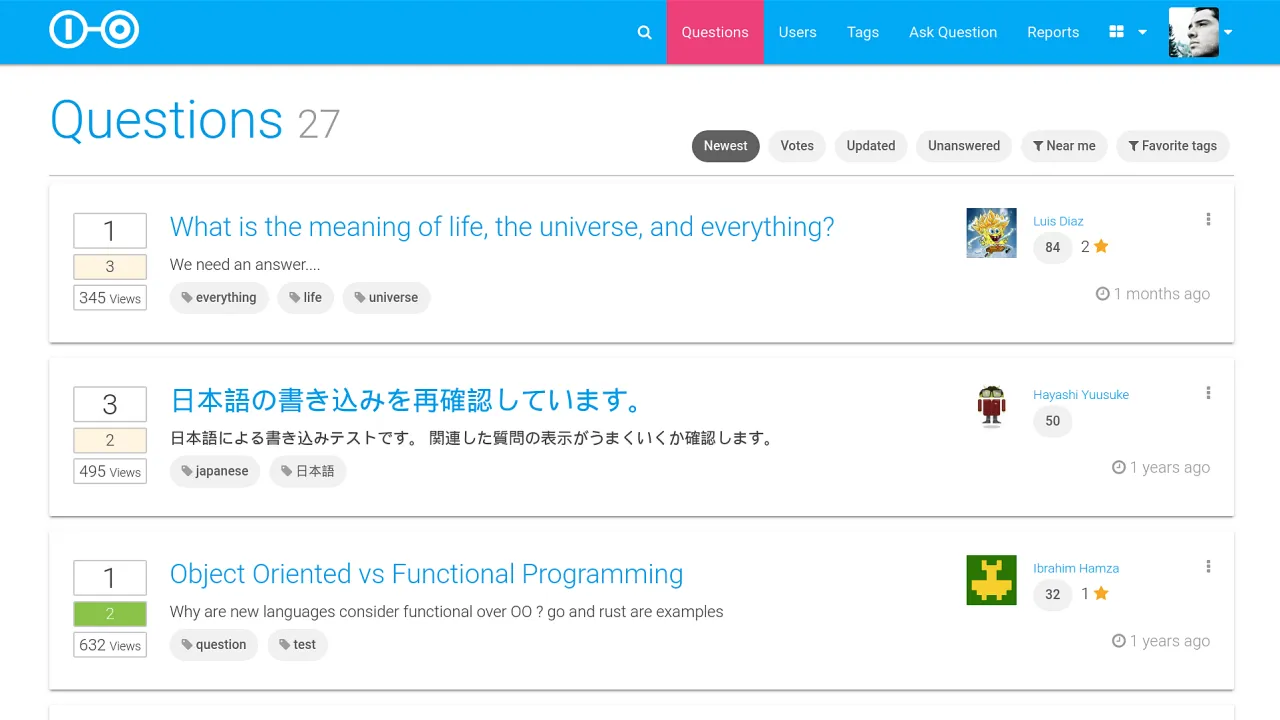Click Ask Question
Screen dimensions: 1280x720
[x=952, y=32]
